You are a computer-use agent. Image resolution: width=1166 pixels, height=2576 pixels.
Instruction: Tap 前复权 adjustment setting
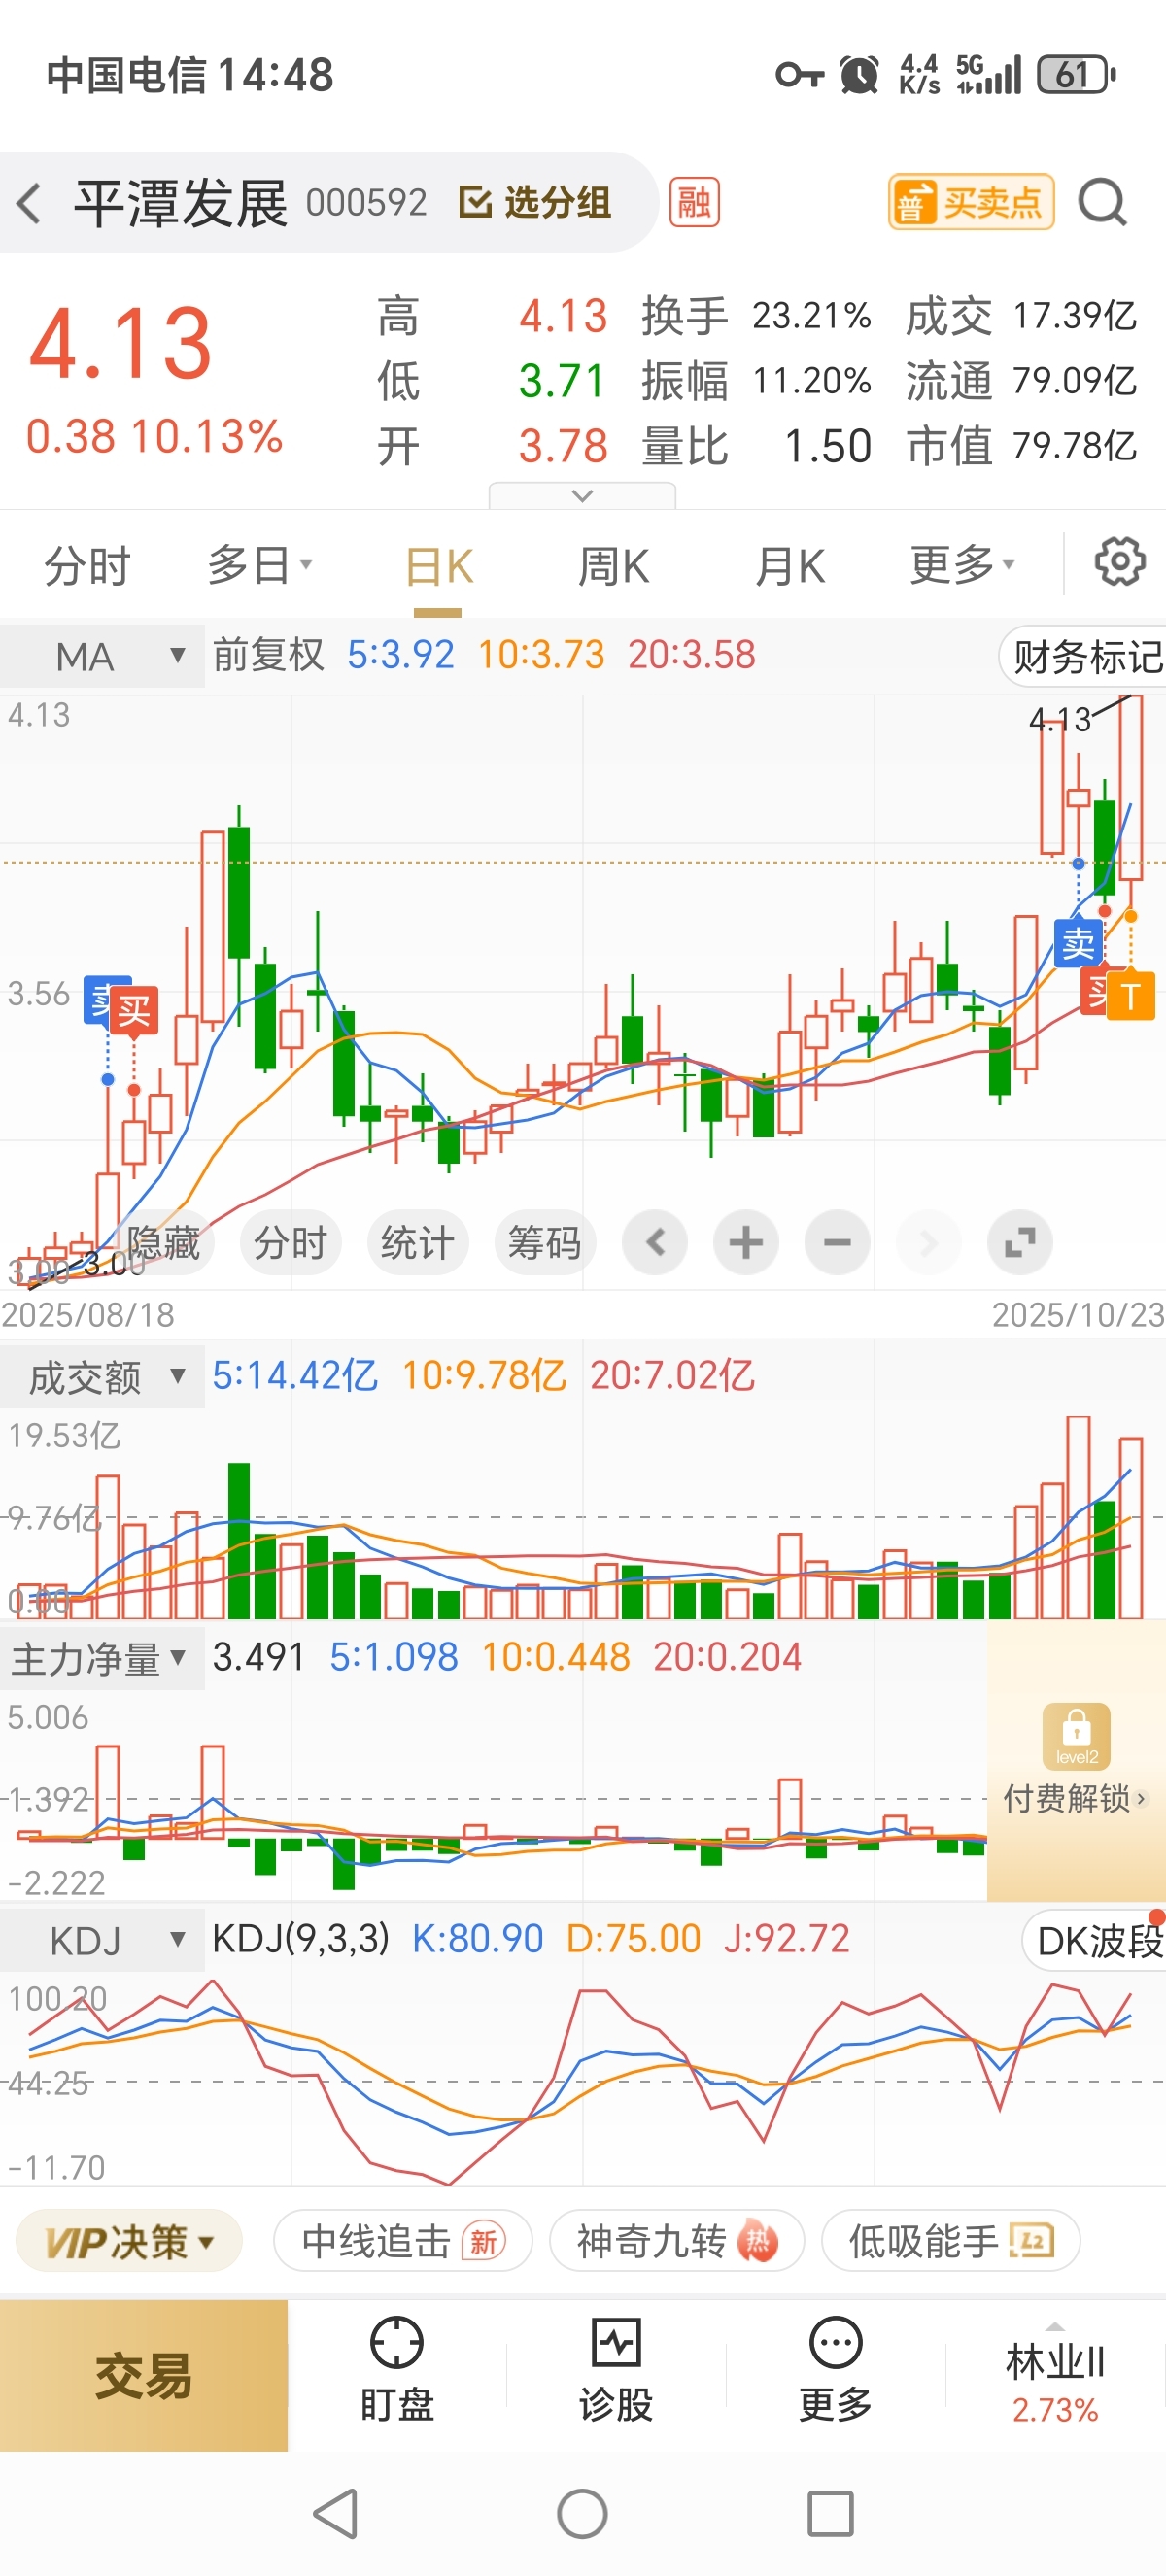pos(268,655)
